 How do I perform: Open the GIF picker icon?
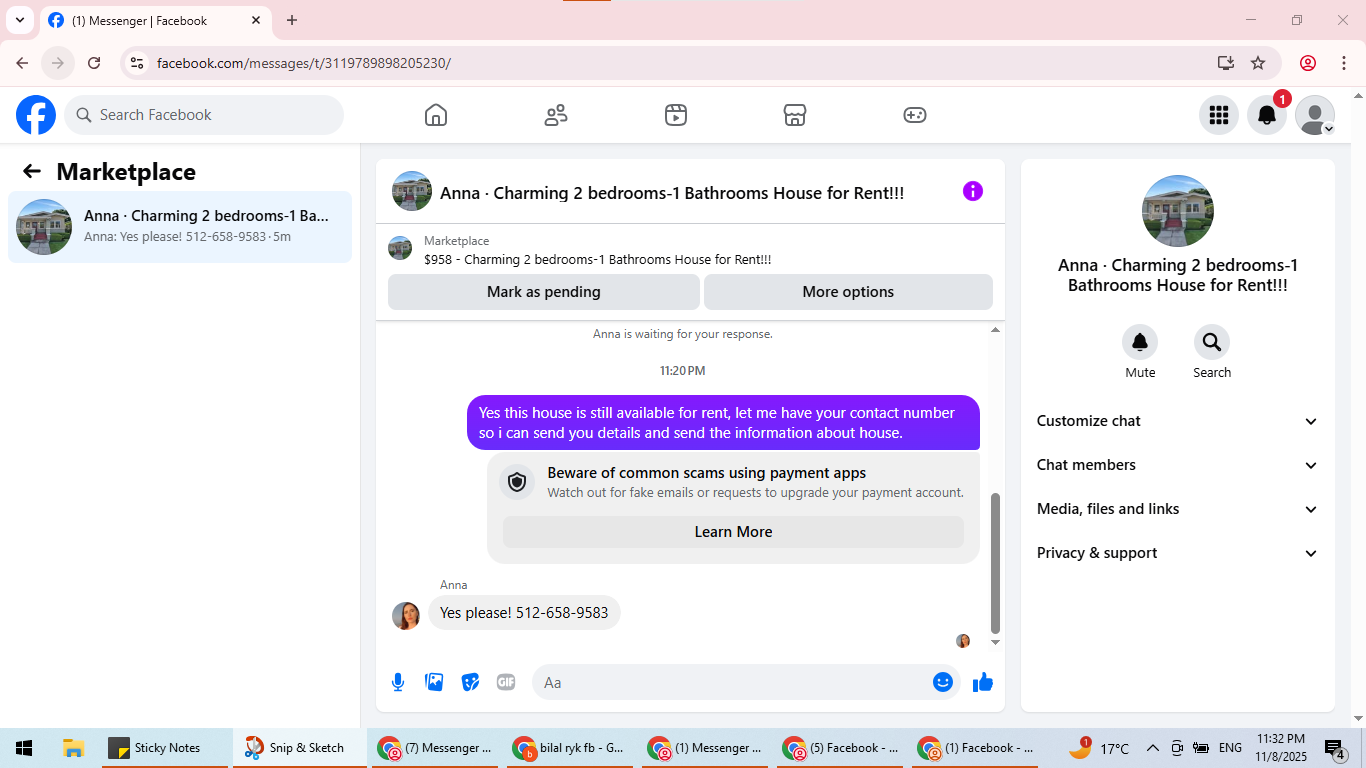click(x=506, y=682)
